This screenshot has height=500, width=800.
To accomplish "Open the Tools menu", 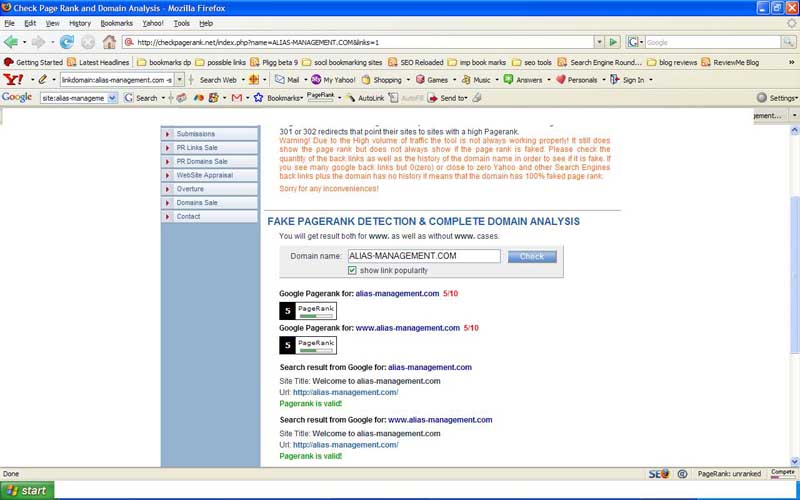I will click(x=181, y=23).
